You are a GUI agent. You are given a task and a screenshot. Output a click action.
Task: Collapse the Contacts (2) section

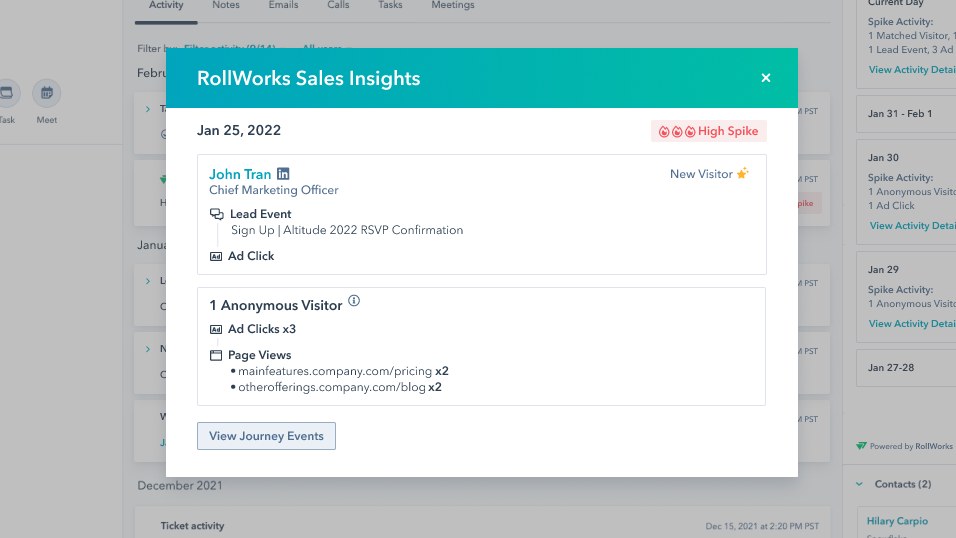(860, 484)
